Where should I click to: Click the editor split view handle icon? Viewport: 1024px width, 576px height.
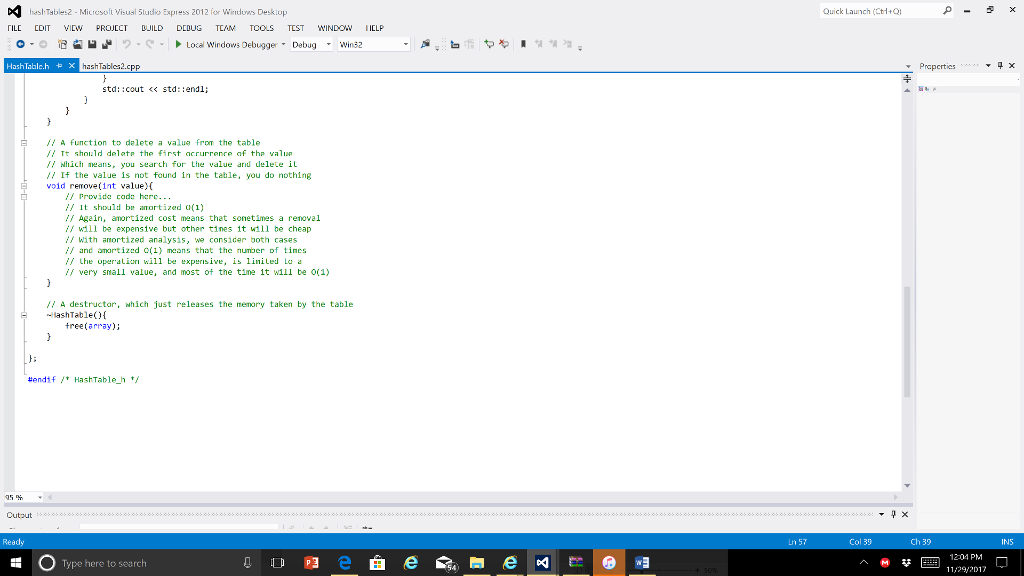coord(907,78)
